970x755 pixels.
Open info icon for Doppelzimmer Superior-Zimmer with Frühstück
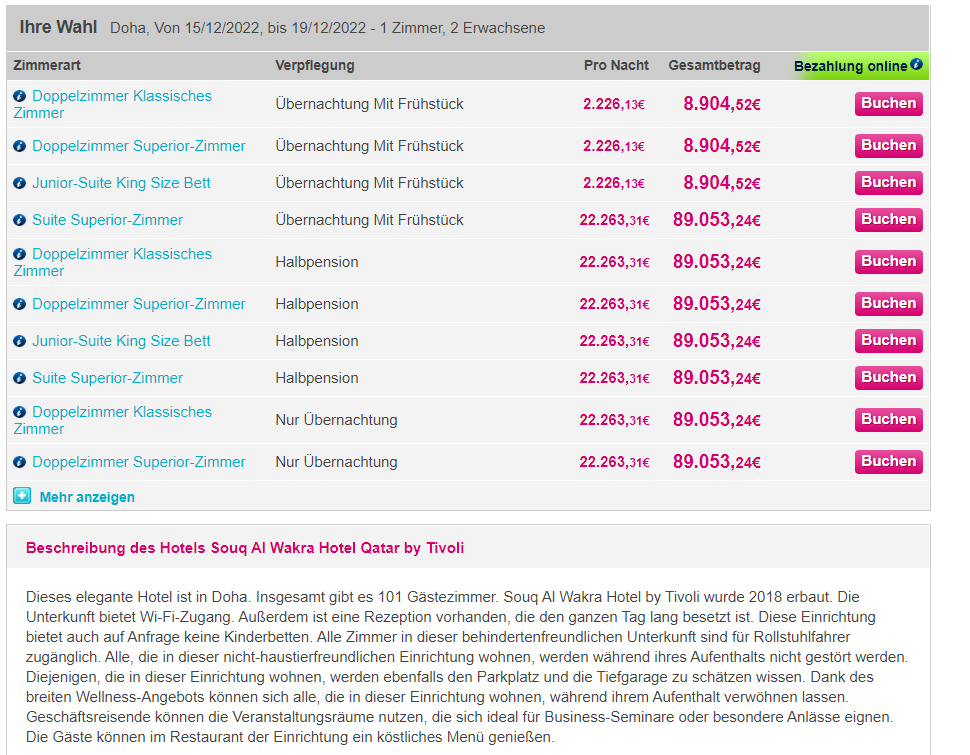[19, 146]
